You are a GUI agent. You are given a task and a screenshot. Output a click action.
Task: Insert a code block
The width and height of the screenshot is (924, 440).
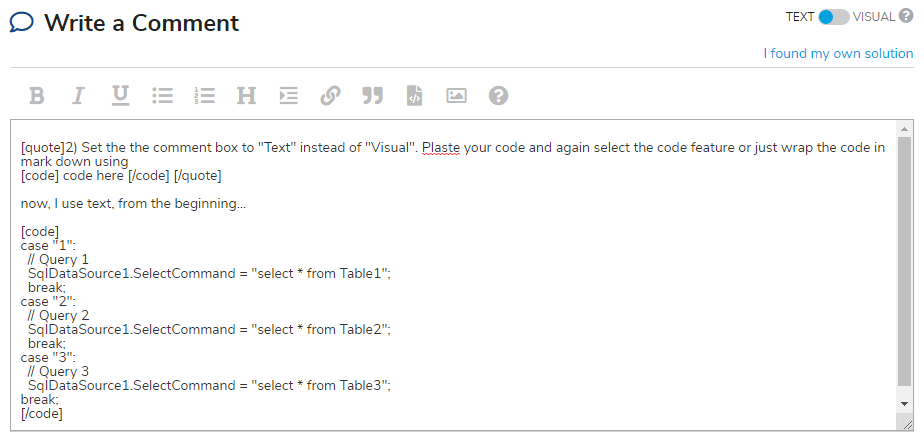pos(414,96)
